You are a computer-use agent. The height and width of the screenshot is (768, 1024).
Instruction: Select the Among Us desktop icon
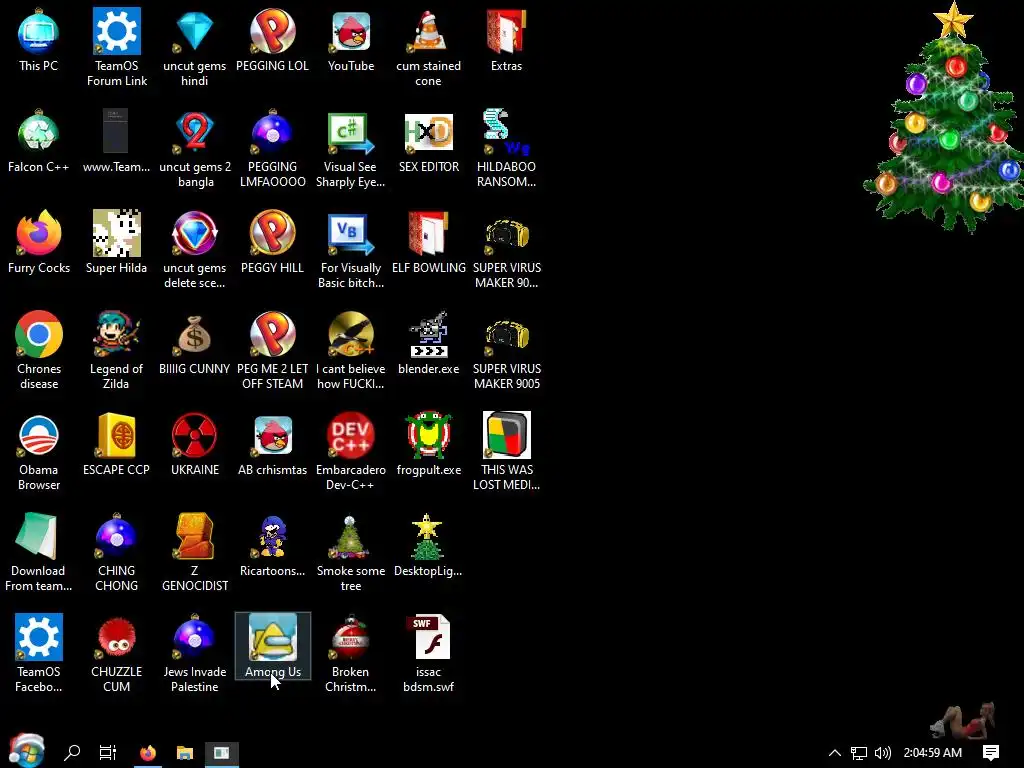coord(272,646)
